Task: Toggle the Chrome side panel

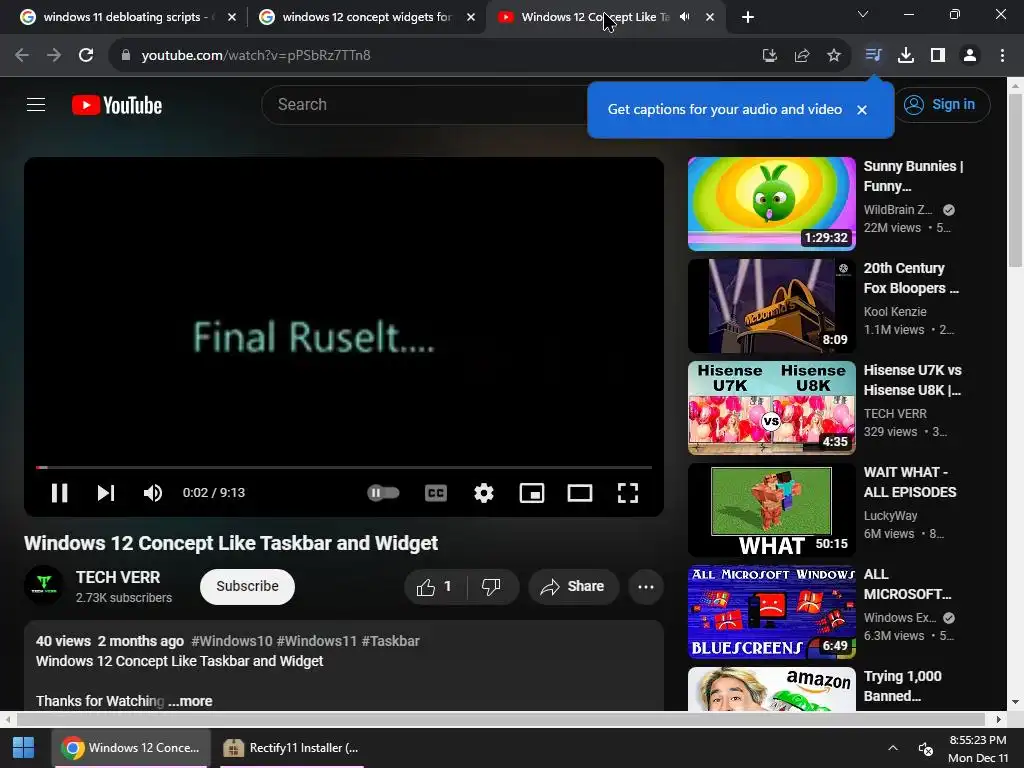Action: [x=938, y=56]
